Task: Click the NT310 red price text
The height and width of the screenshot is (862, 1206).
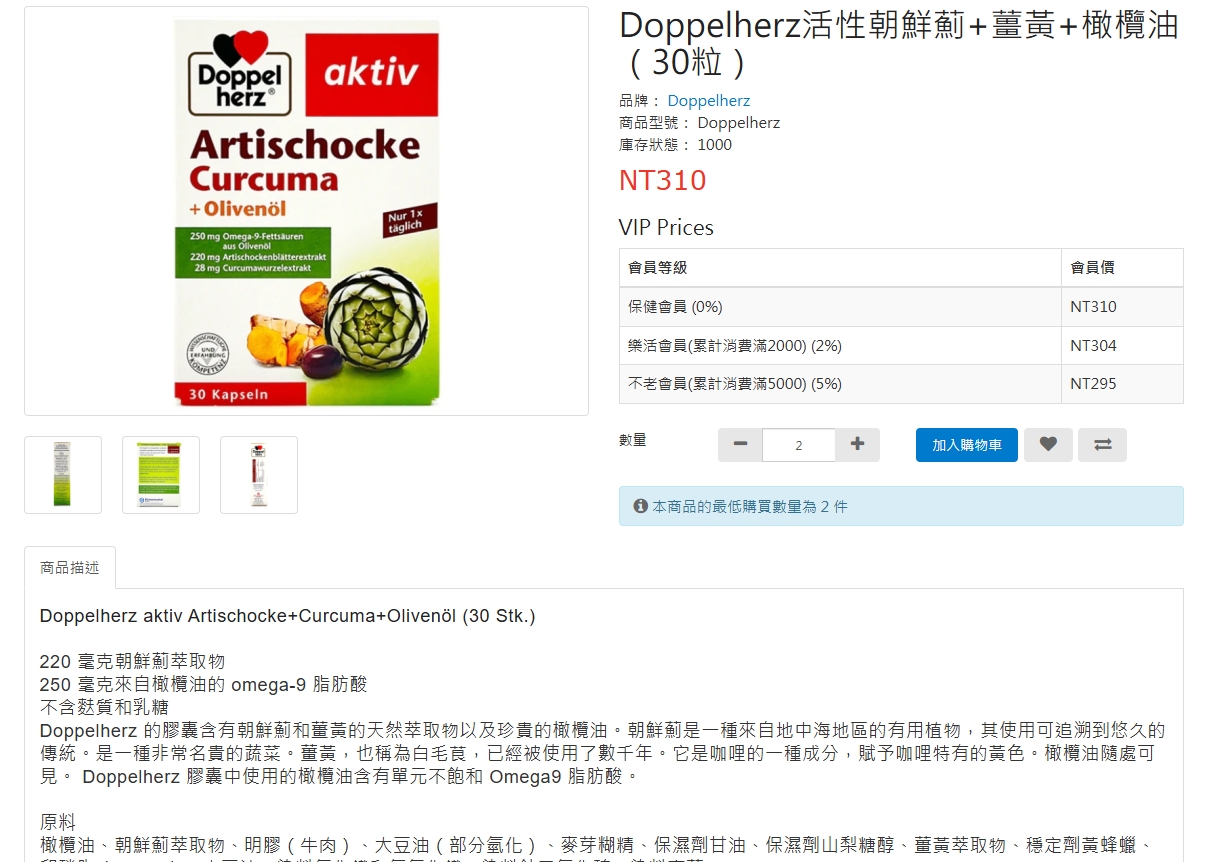Action: point(662,181)
